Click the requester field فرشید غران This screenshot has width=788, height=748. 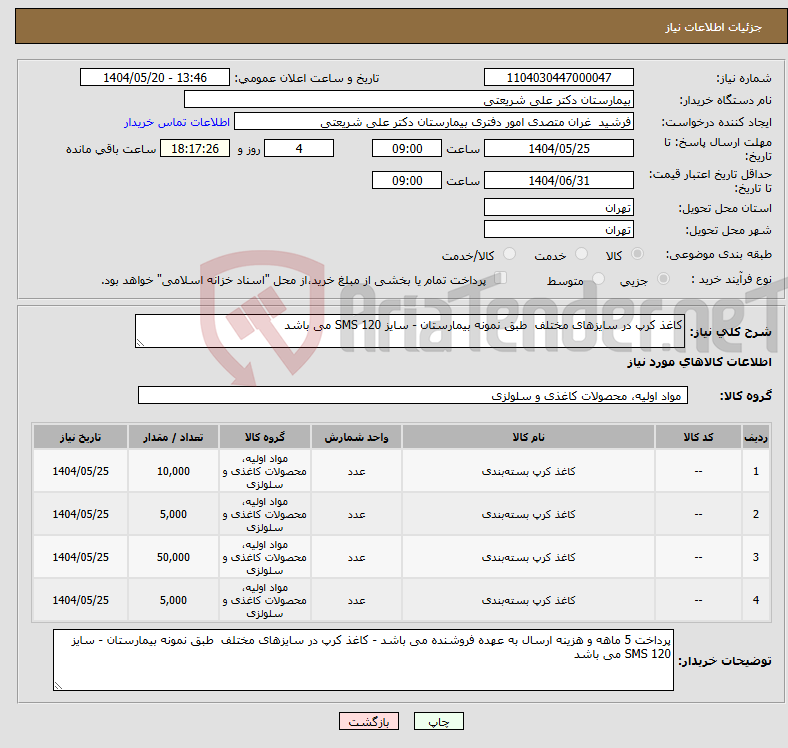434,122
